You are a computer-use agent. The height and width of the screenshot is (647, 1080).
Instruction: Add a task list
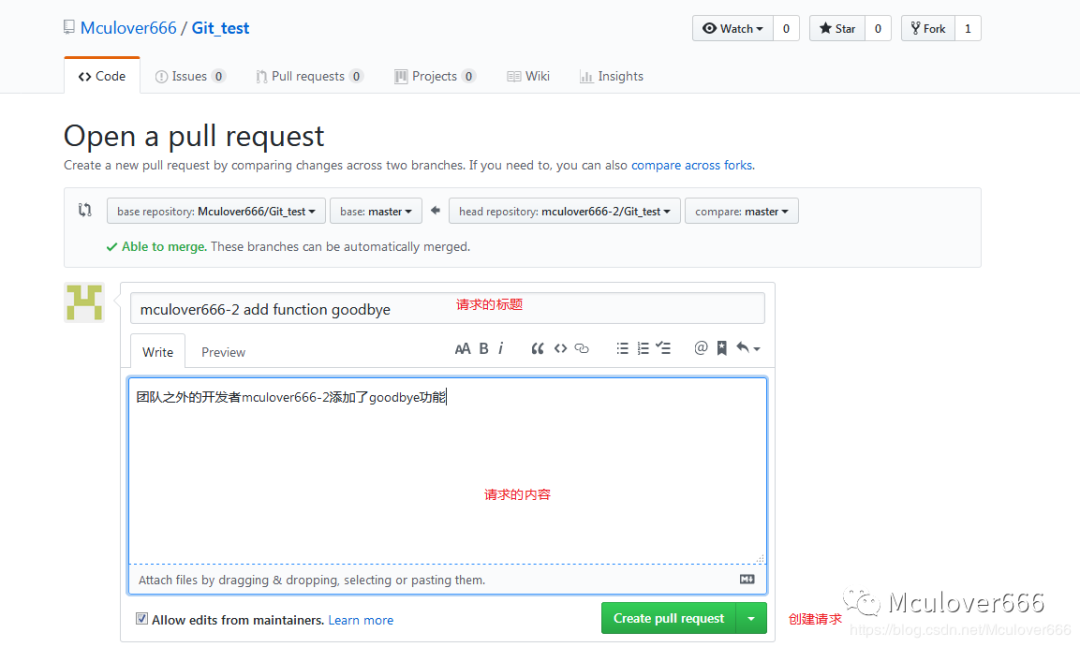point(663,349)
